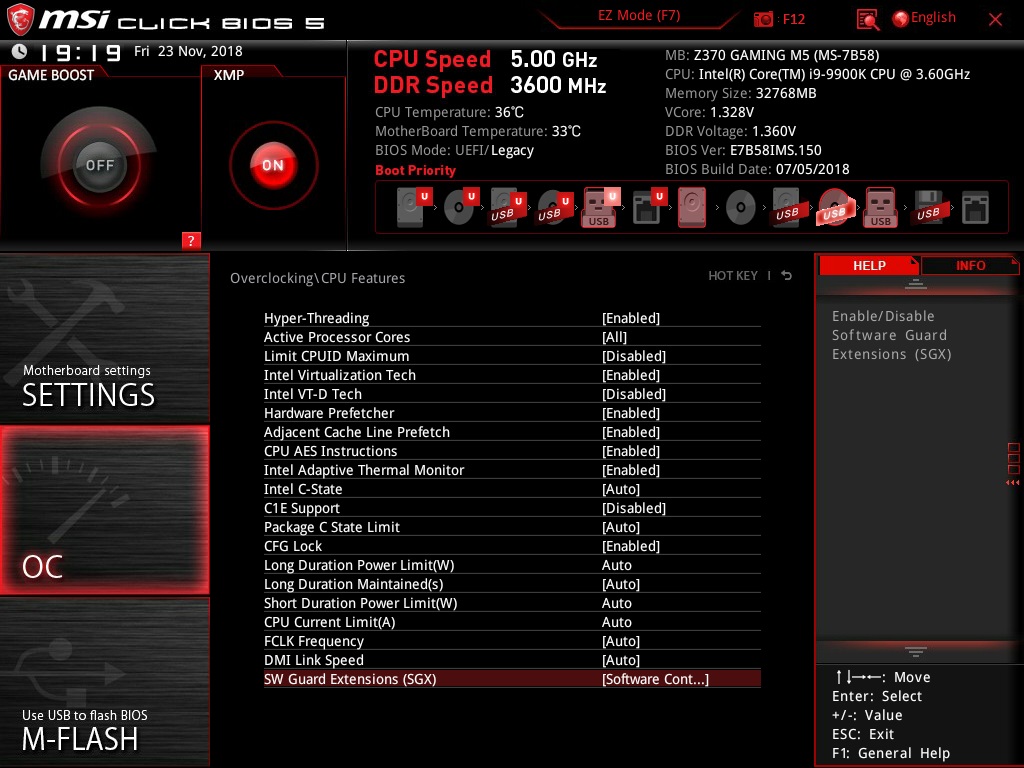This screenshot has width=1024, height=768.
Task: Change C1E Support [Disabled] value
Action: coord(634,508)
